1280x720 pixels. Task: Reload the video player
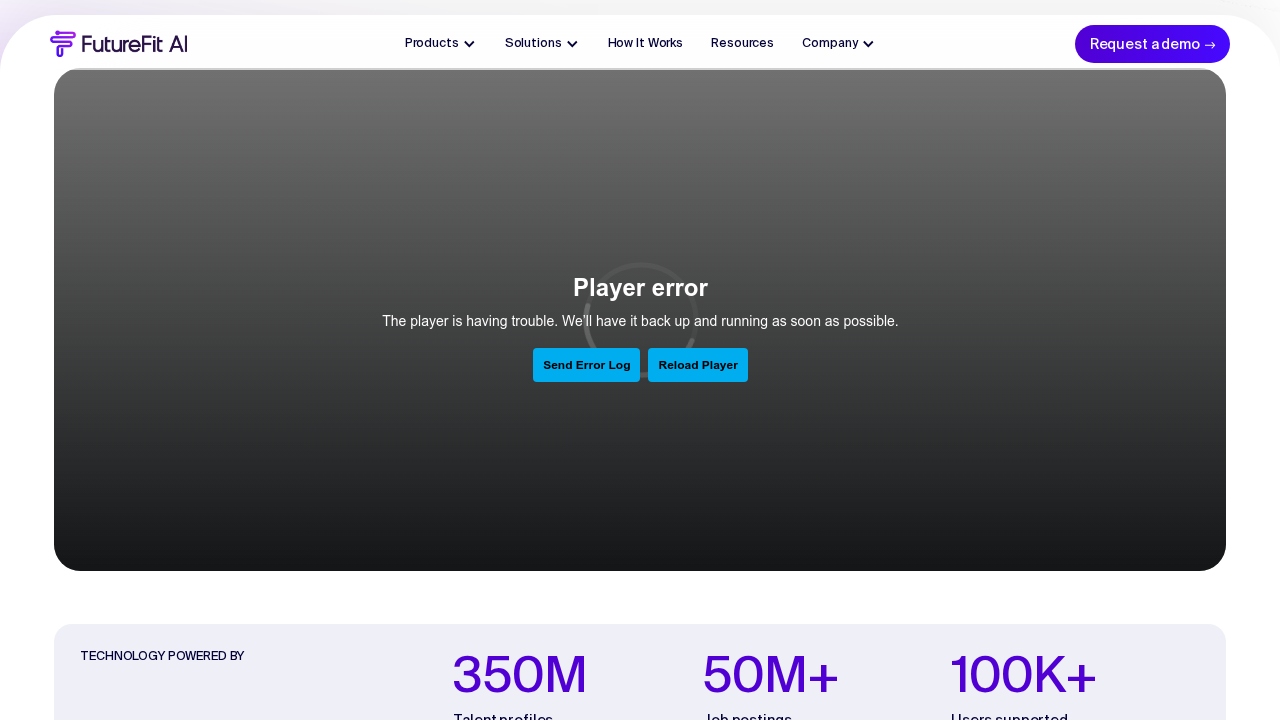pyautogui.click(x=698, y=365)
